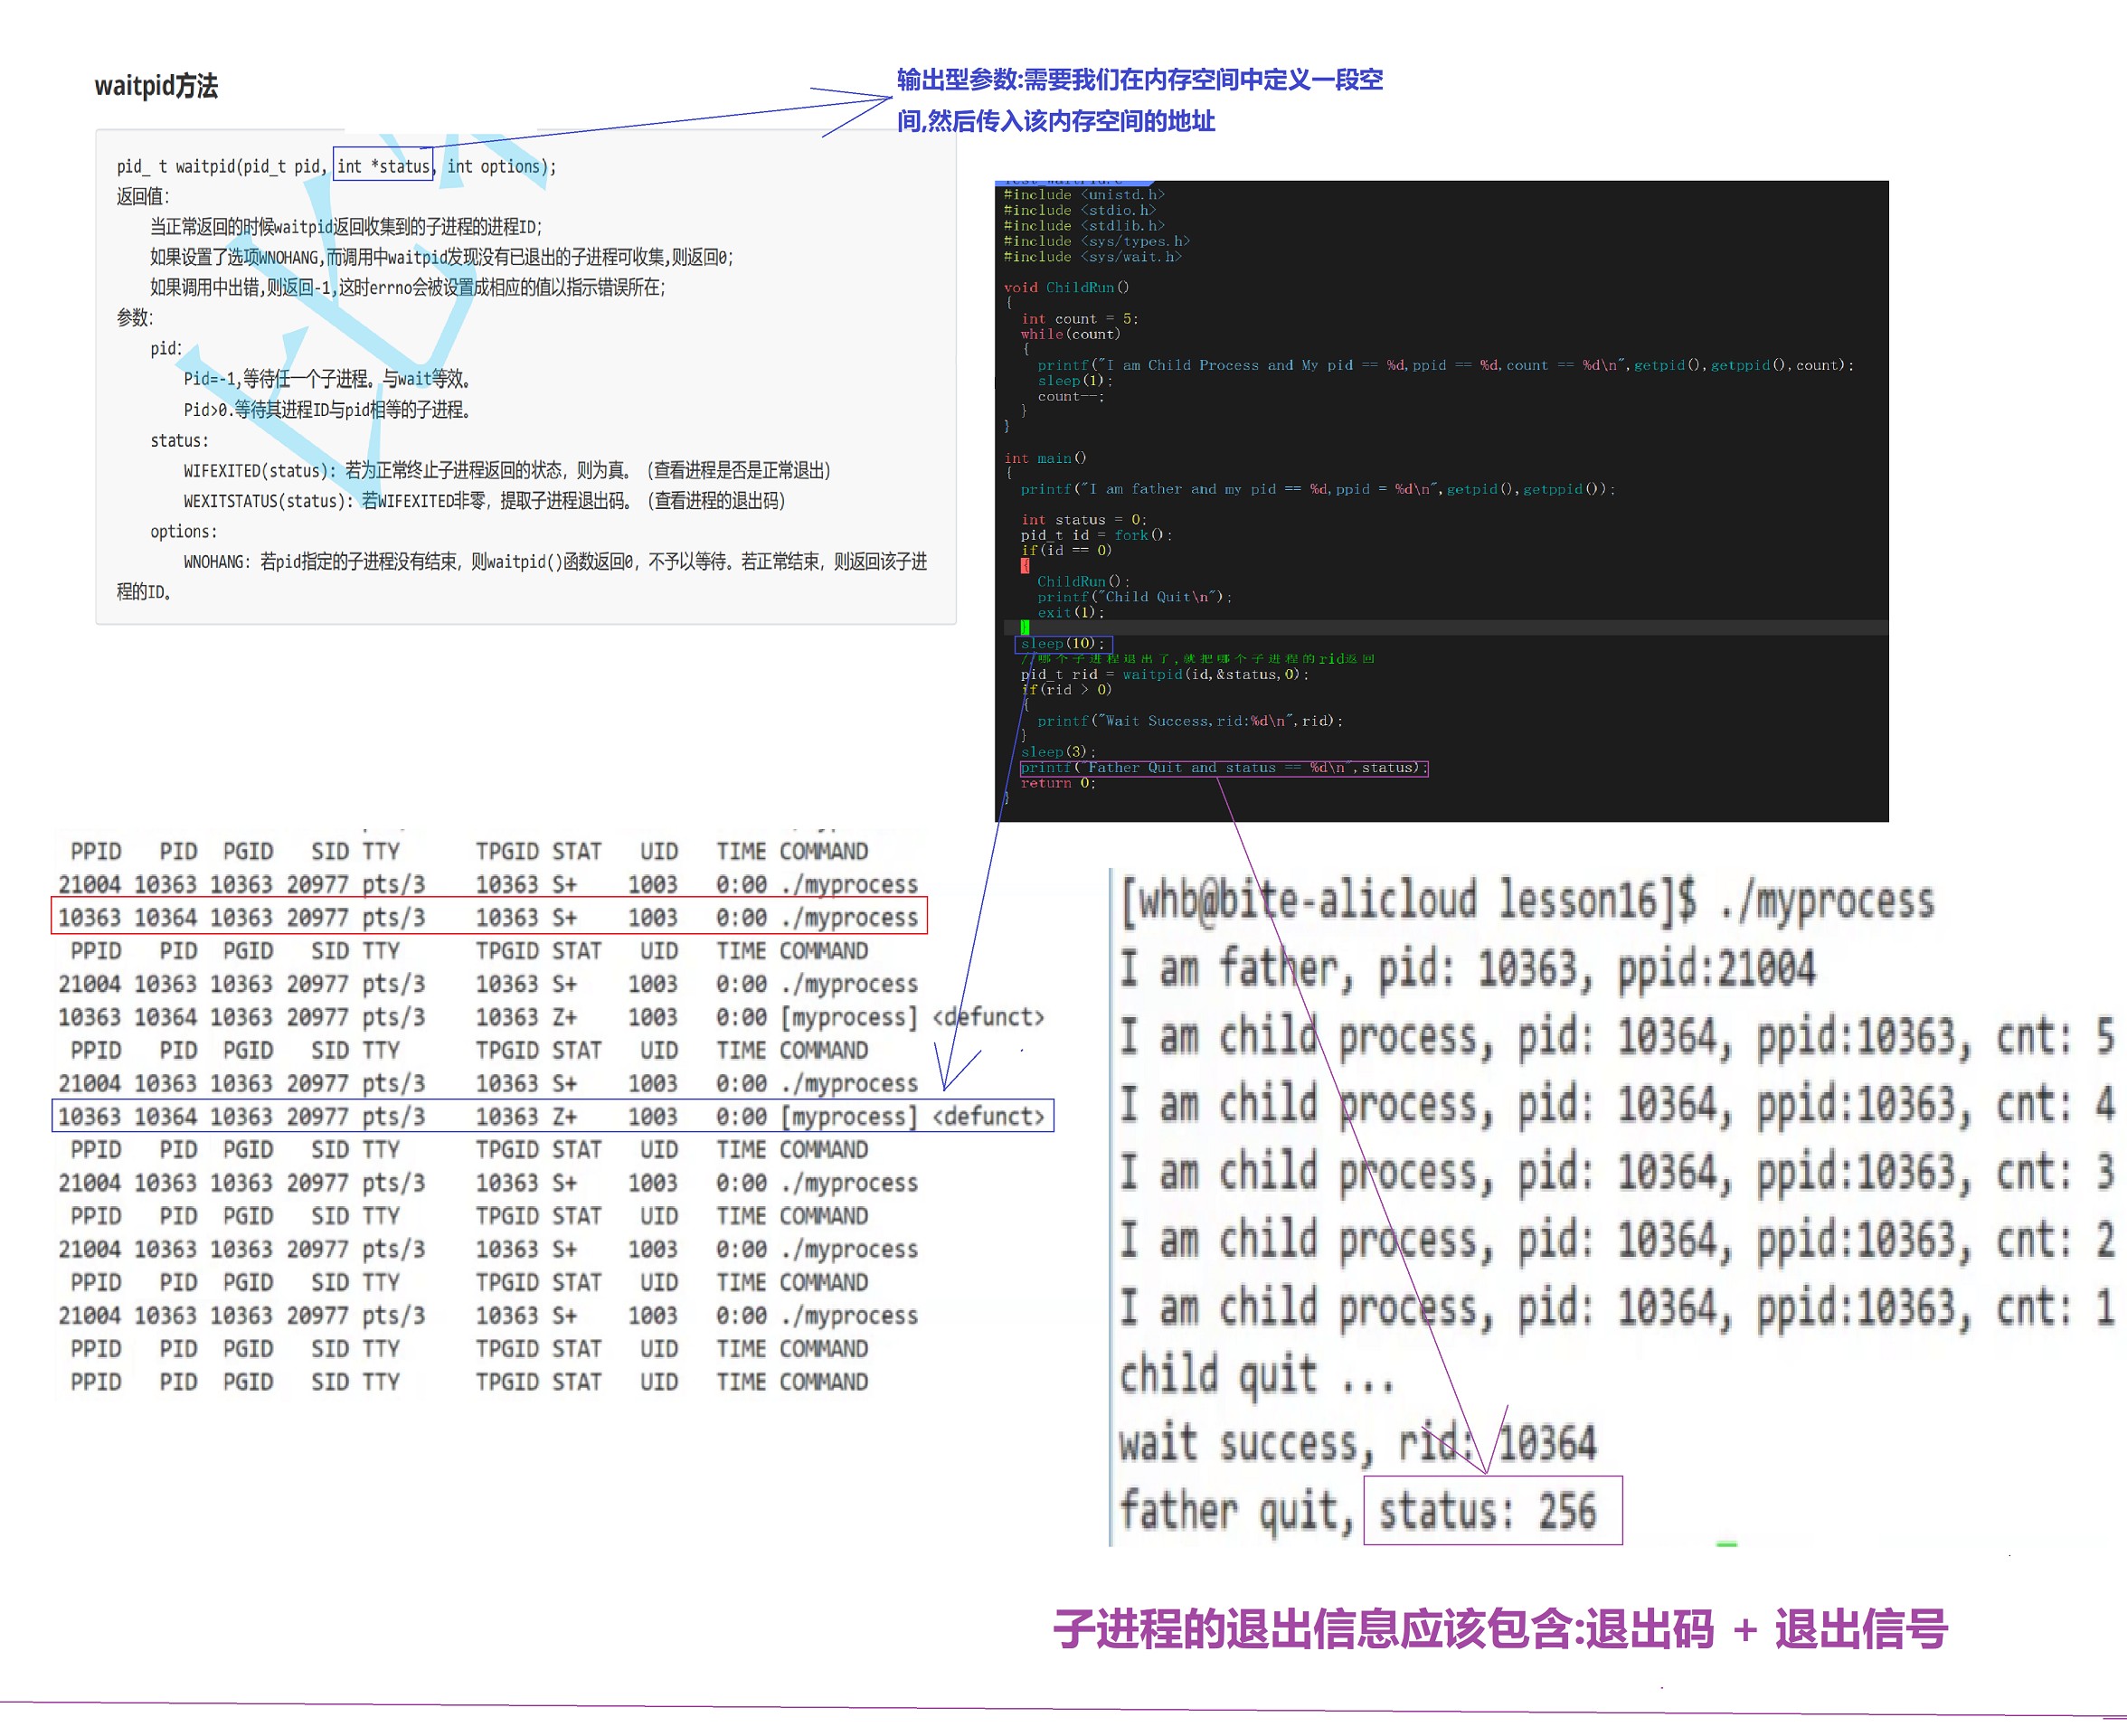
Task: Click the red-boxed process row with PID 10364
Action: [488, 917]
